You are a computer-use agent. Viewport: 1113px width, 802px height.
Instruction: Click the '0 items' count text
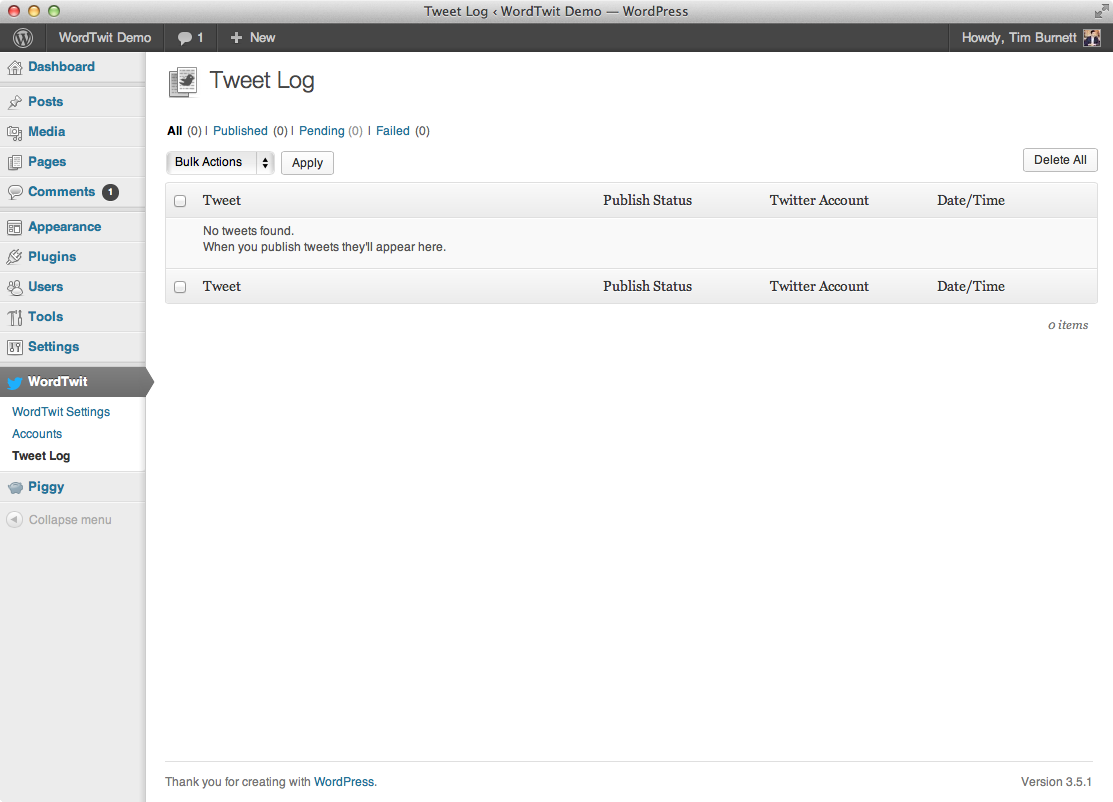(x=1068, y=325)
